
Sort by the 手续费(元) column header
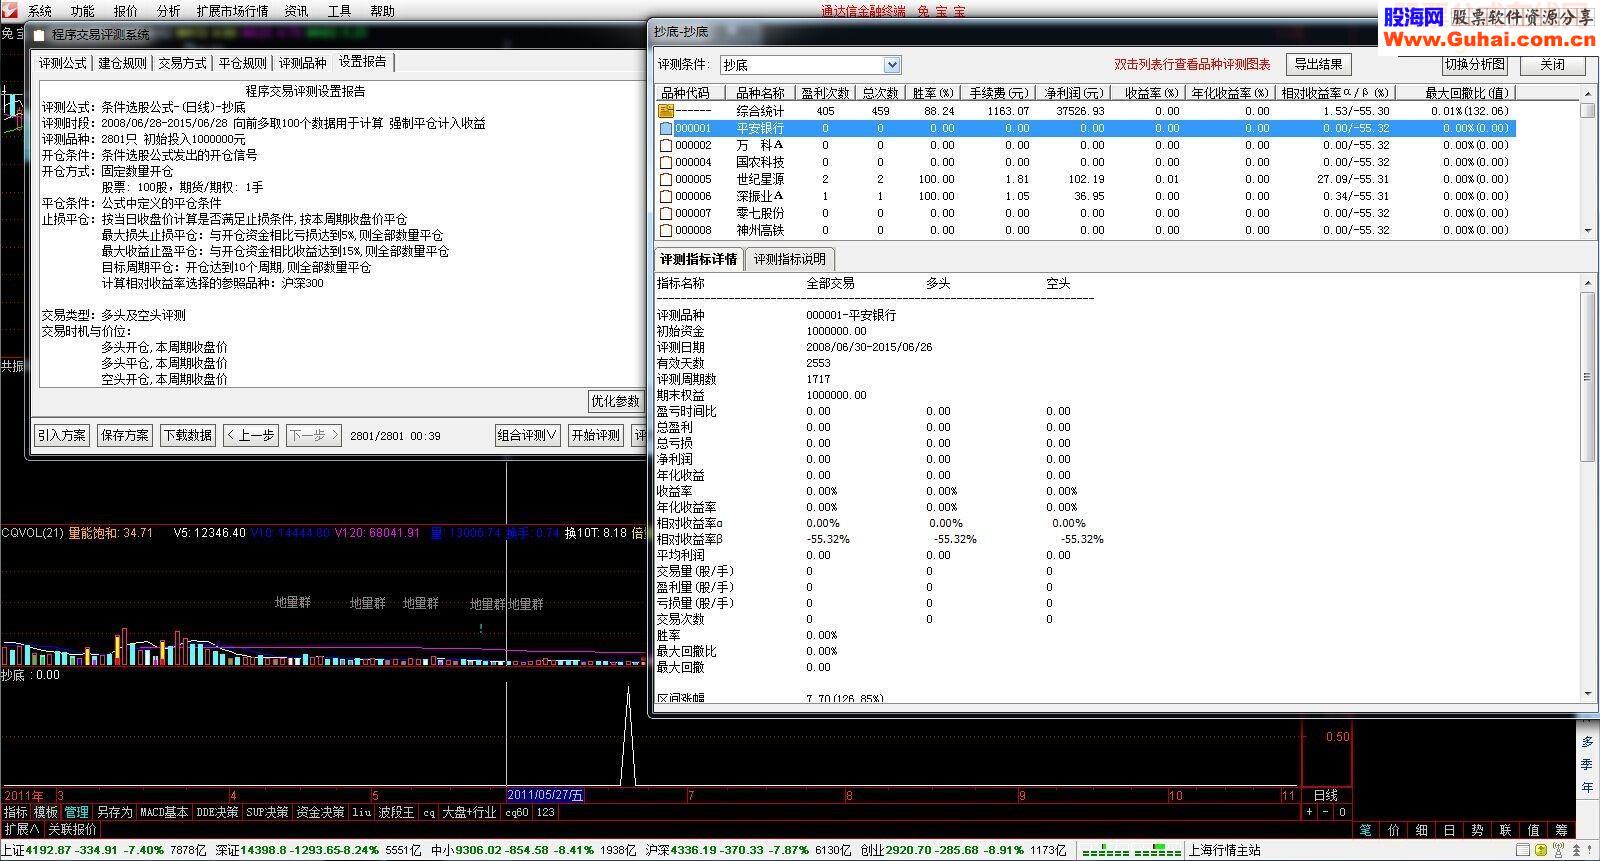(x=998, y=93)
